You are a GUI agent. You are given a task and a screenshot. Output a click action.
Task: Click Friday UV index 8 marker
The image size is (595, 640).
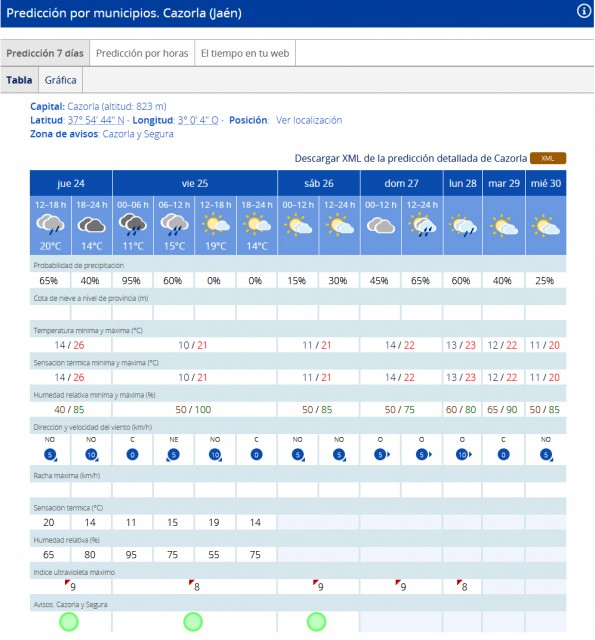coord(194,586)
